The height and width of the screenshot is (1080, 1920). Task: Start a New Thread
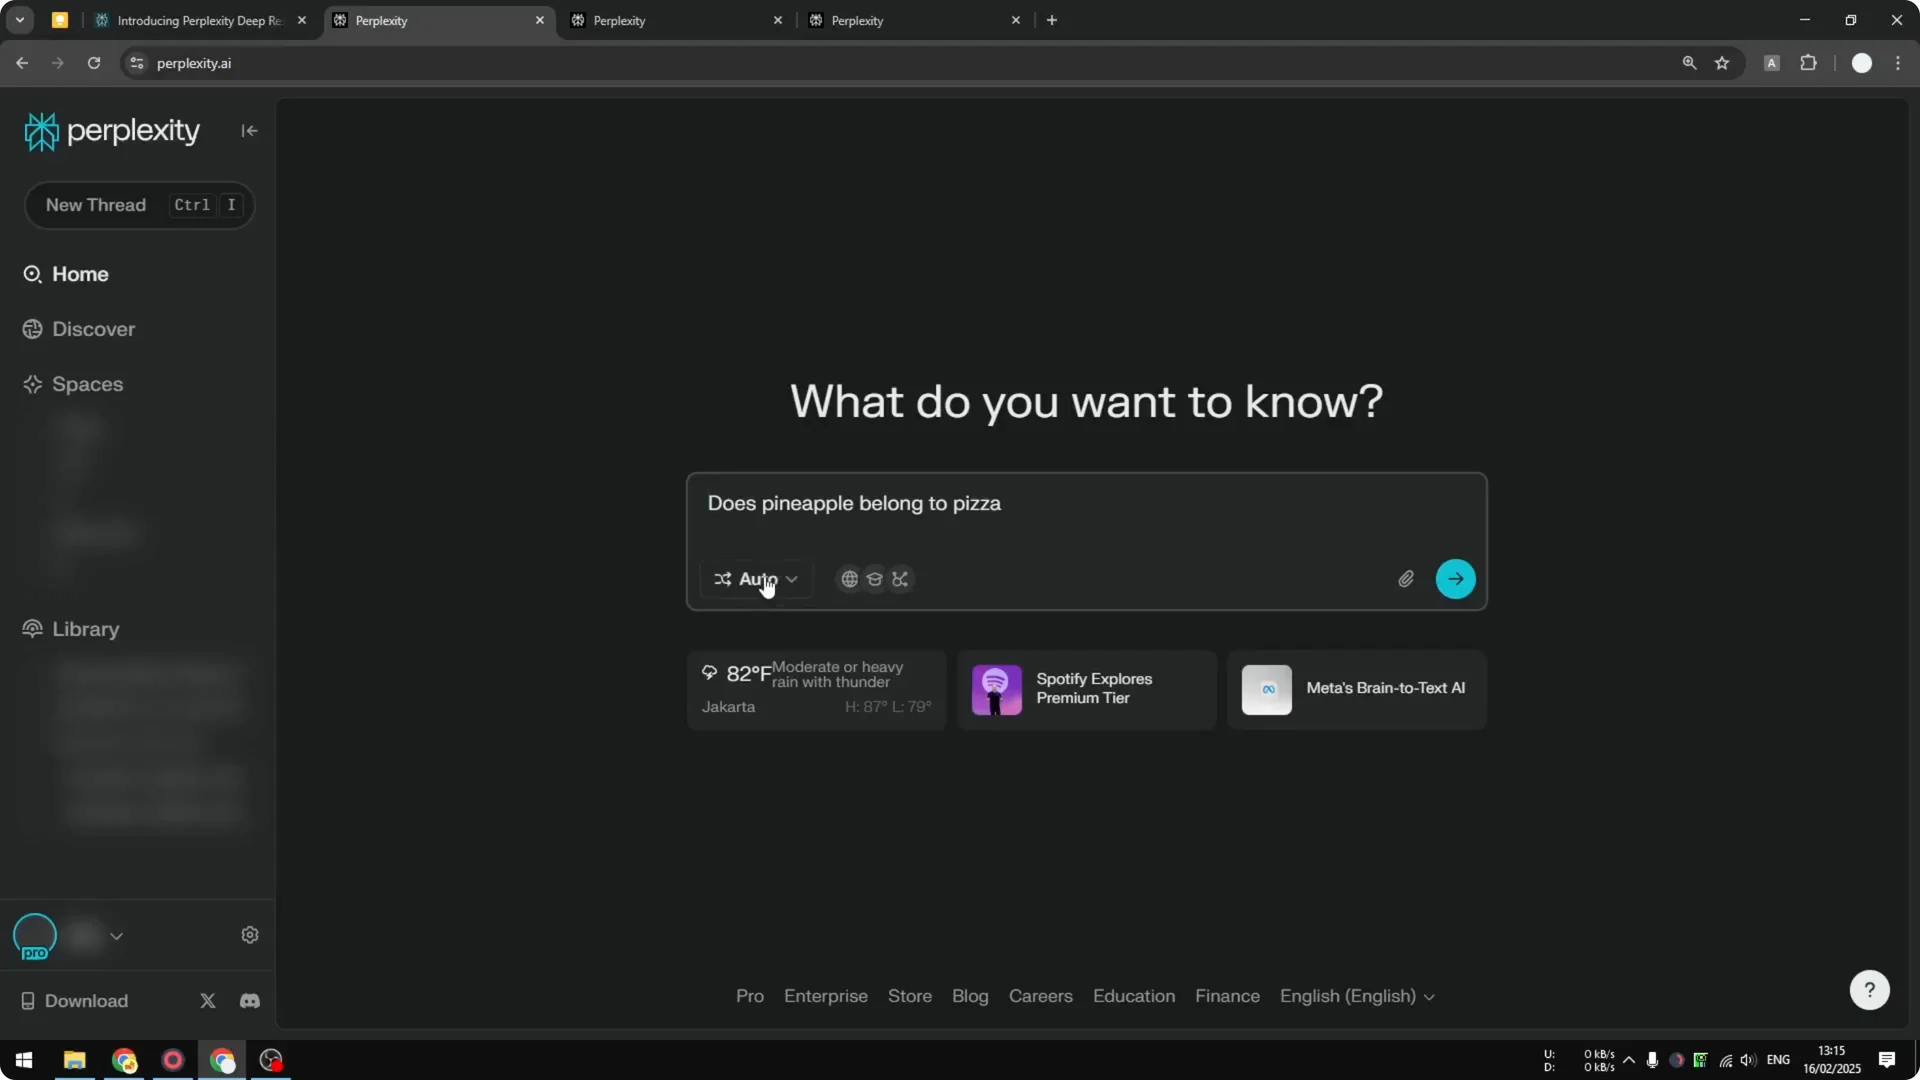(x=95, y=205)
